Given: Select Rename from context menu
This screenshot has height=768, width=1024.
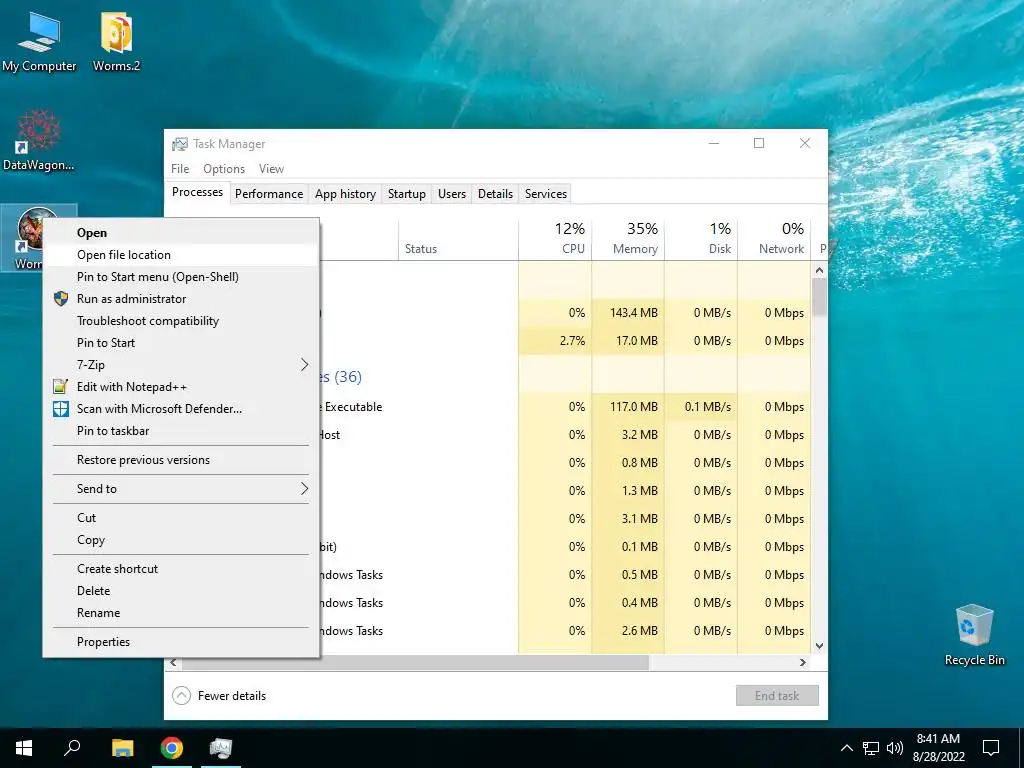Looking at the screenshot, I should [x=181, y=613].
